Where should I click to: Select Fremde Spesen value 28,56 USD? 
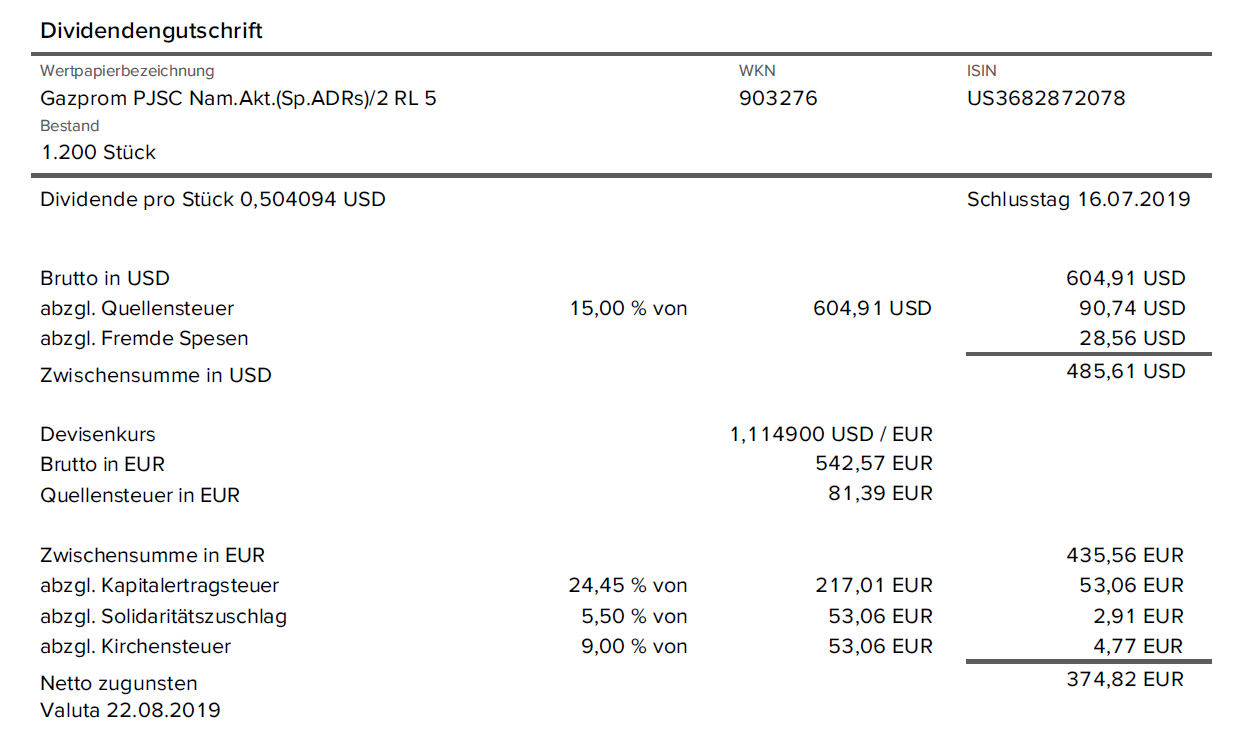(x=1131, y=338)
